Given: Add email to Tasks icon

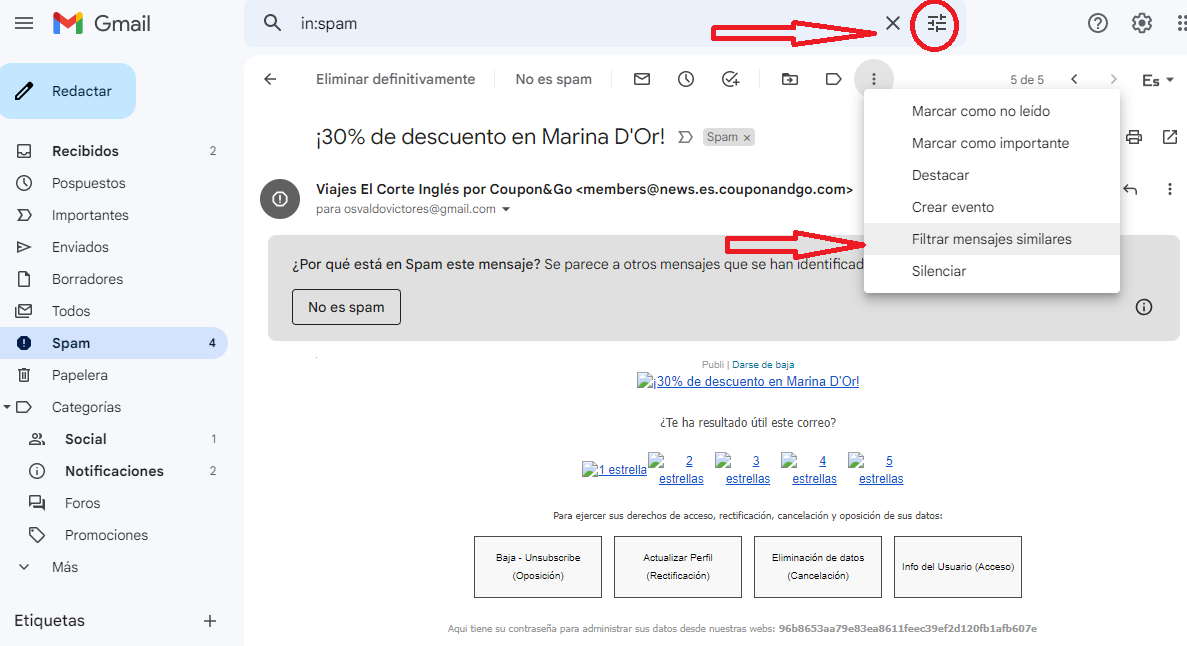Looking at the screenshot, I should pyautogui.click(x=730, y=78).
